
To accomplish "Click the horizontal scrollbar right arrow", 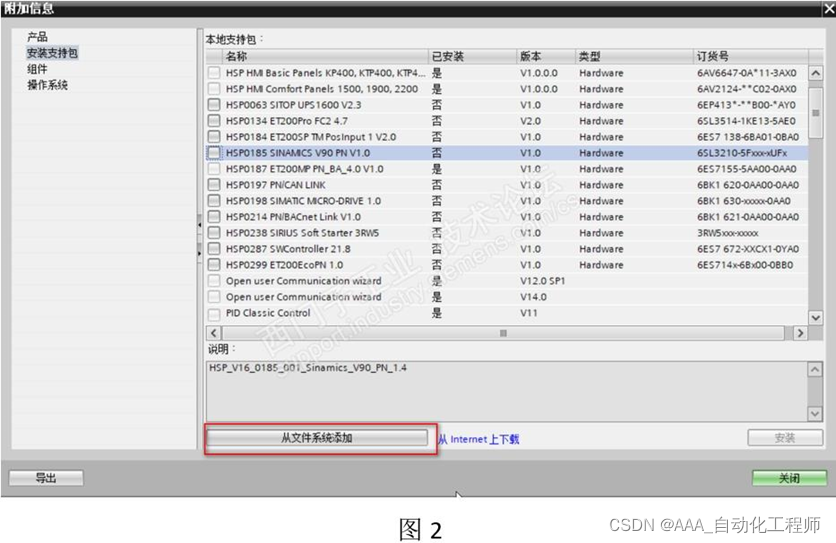I will click(x=800, y=333).
